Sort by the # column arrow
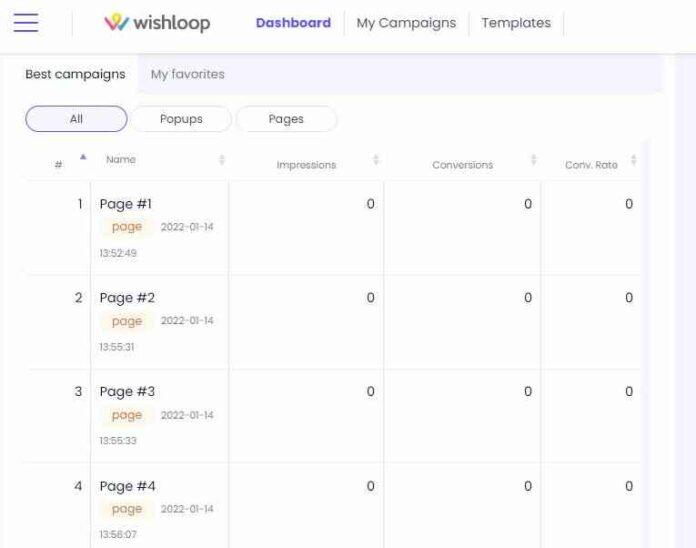This screenshot has width=696, height=548. point(83,157)
